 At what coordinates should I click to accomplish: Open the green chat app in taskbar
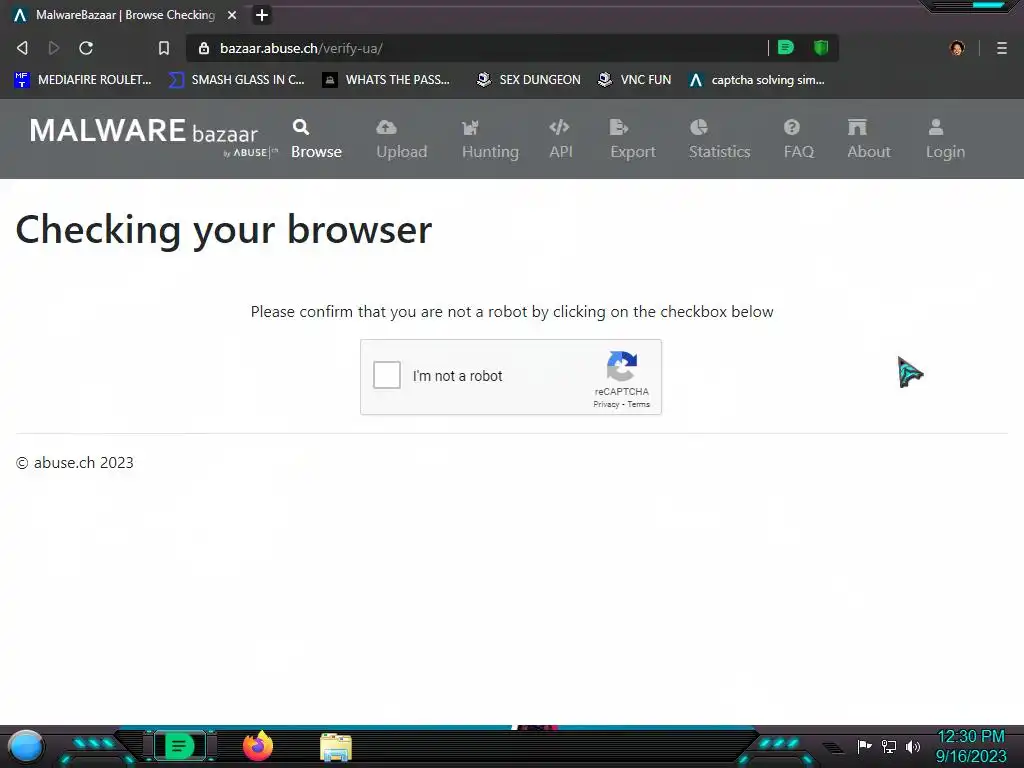(179, 746)
